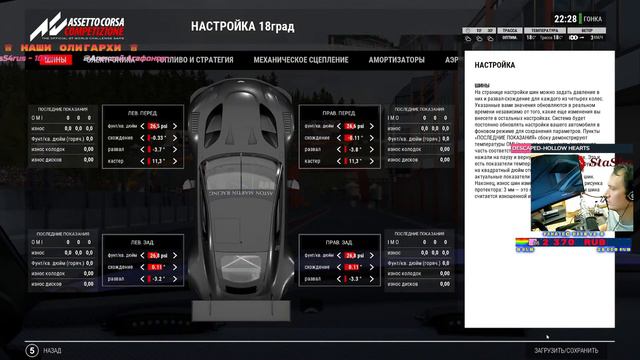
Task: Click the ВЕТЕР header
Action: 587,31
